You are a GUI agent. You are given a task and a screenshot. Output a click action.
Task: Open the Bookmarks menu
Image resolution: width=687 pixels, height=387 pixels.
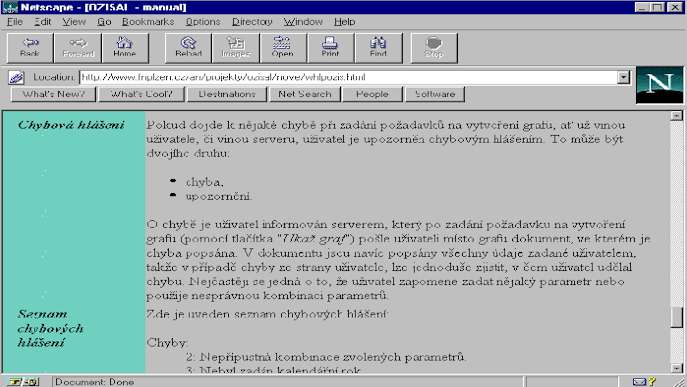[x=148, y=21]
